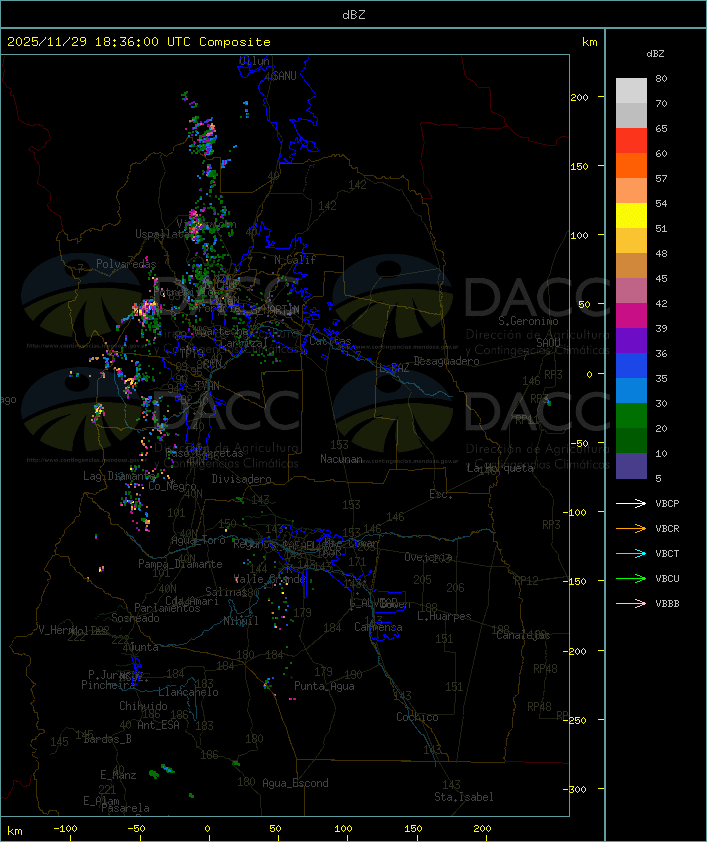Click the pink VBBB arrow icon

tap(631, 603)
